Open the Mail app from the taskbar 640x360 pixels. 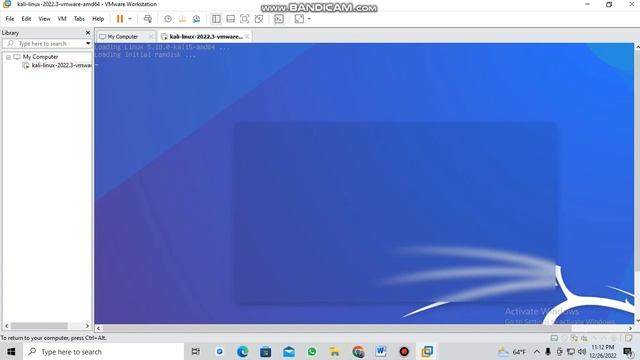(289, 351)
